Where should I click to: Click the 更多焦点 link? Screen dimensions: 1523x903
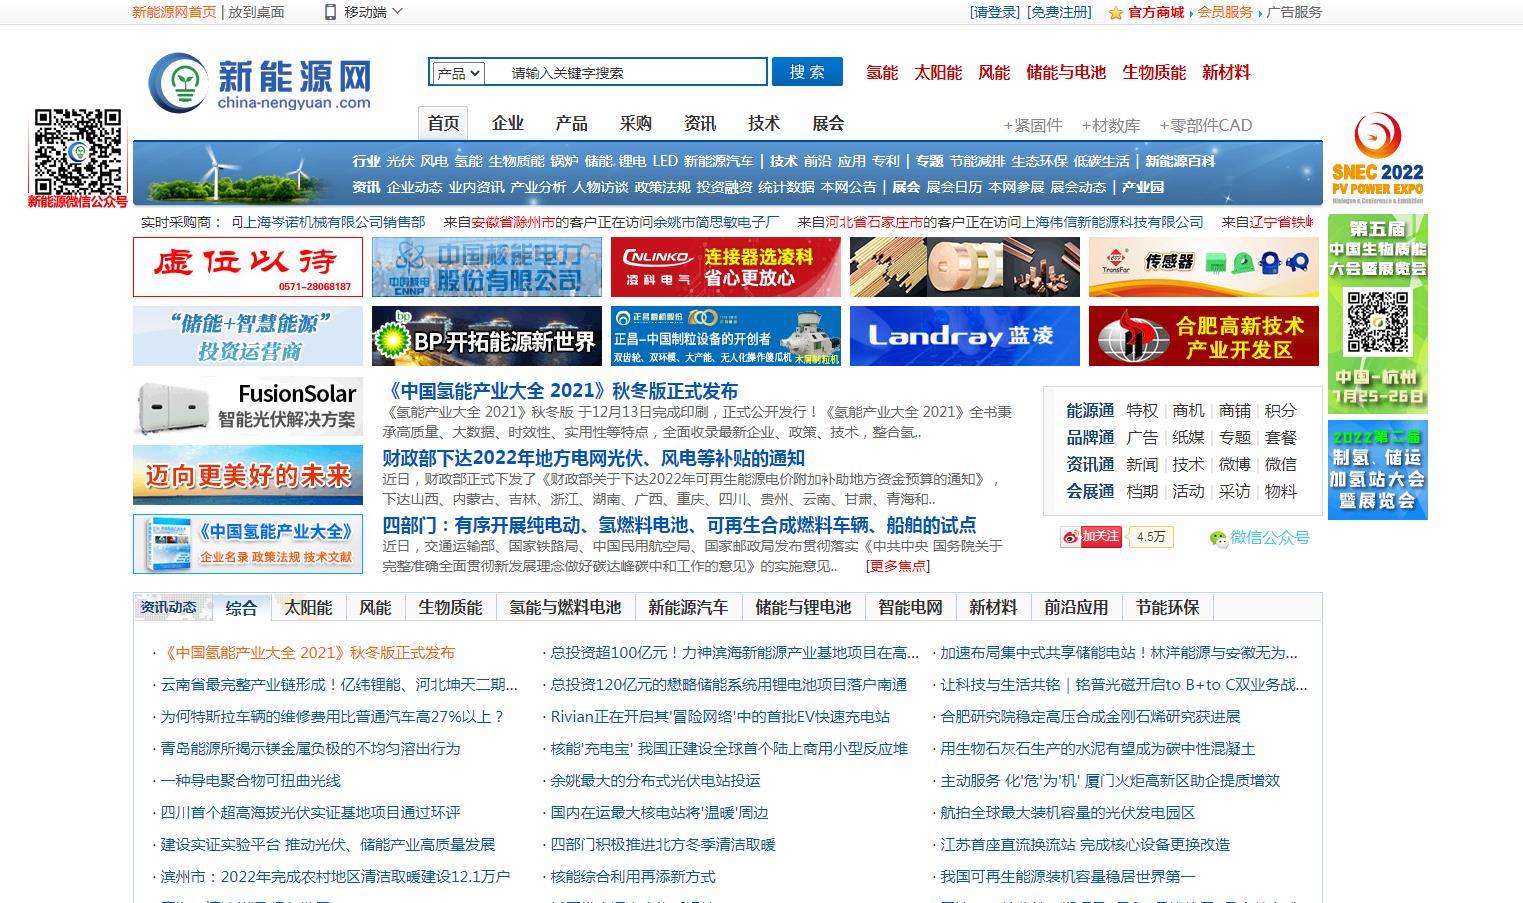898,566
